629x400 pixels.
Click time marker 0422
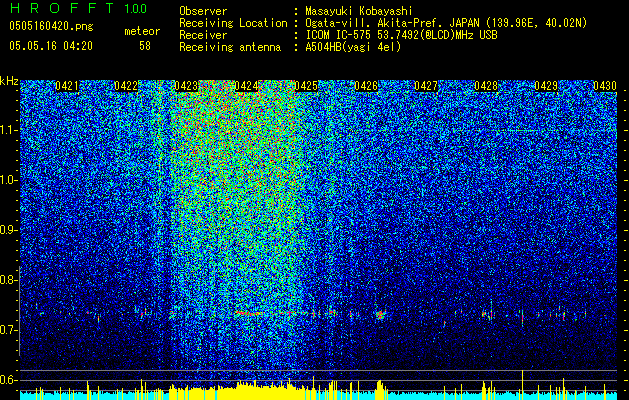[126, 86]
